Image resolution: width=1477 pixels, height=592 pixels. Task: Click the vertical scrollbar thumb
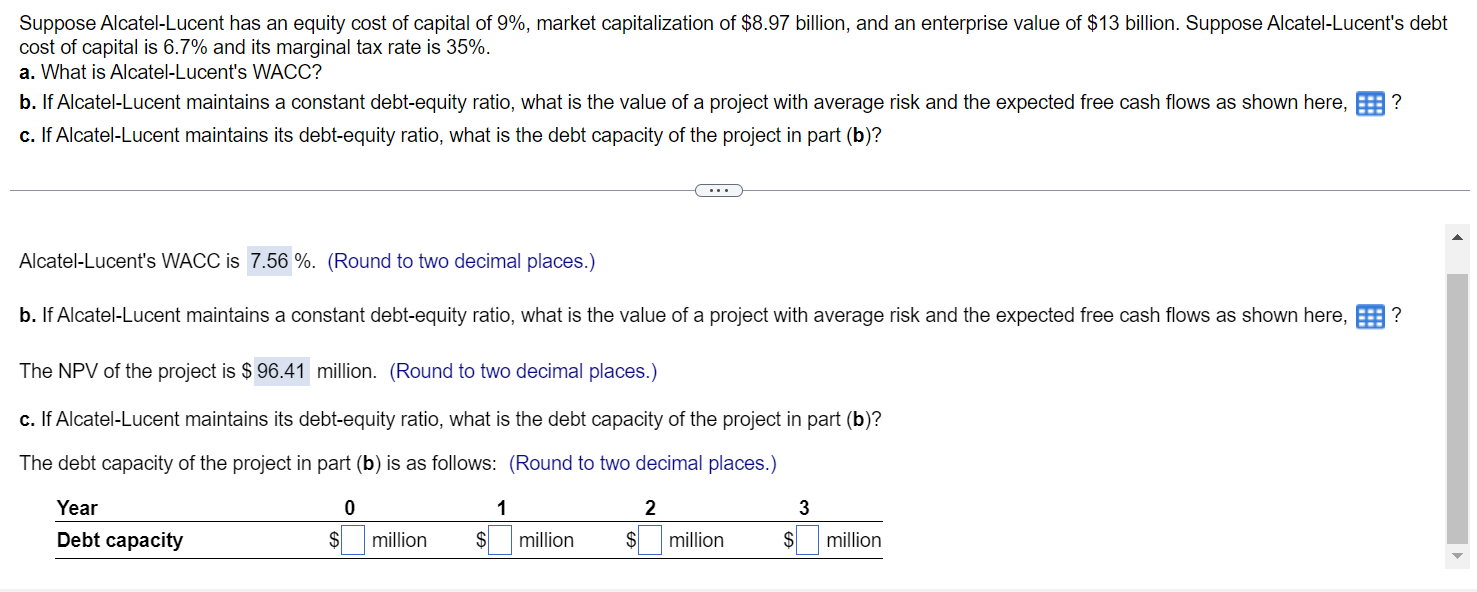click(x=1456, y=405)
